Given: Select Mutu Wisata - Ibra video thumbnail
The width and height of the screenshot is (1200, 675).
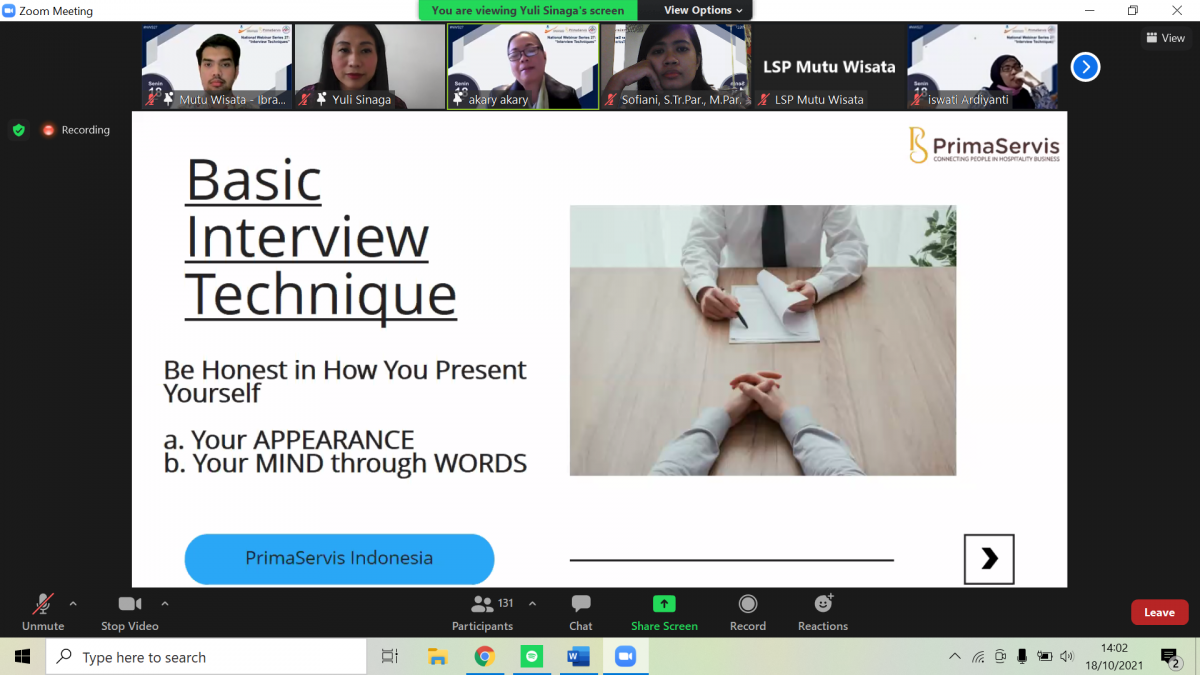Looking at the screenshot, I should (x=217, y=66).
